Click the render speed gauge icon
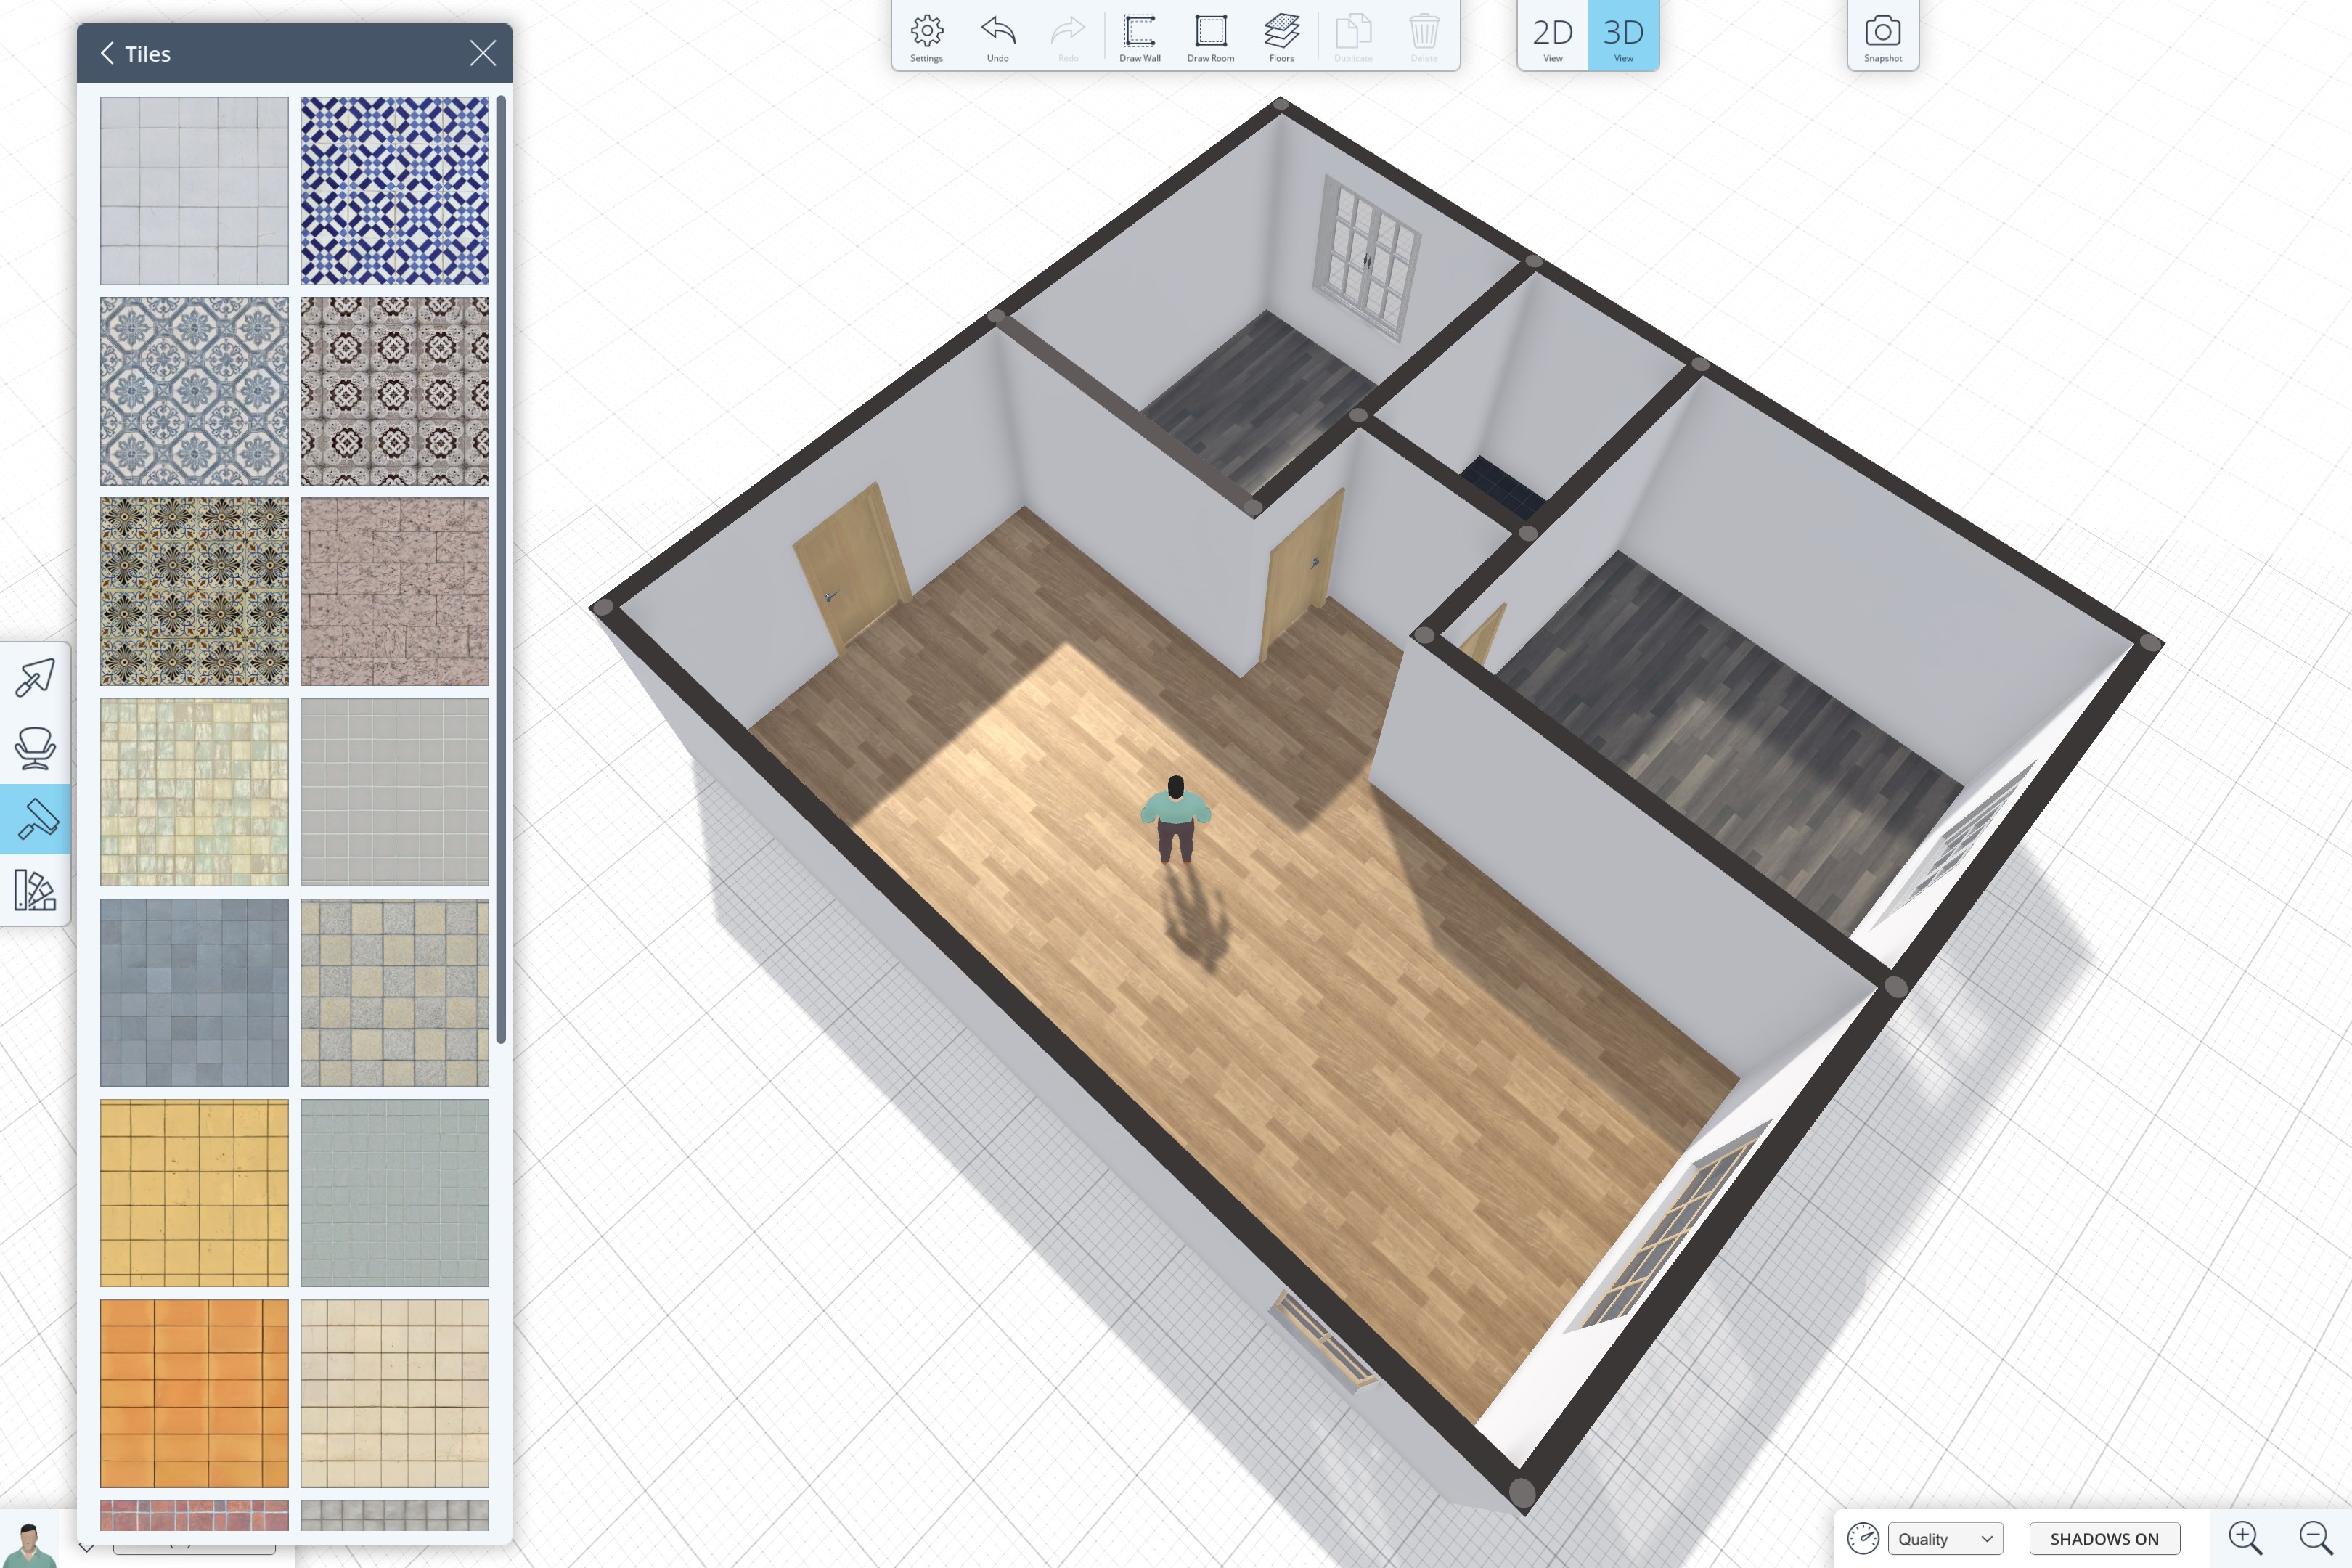This screenshot has height=1568, width=2352. [x=1863, y=1538]
